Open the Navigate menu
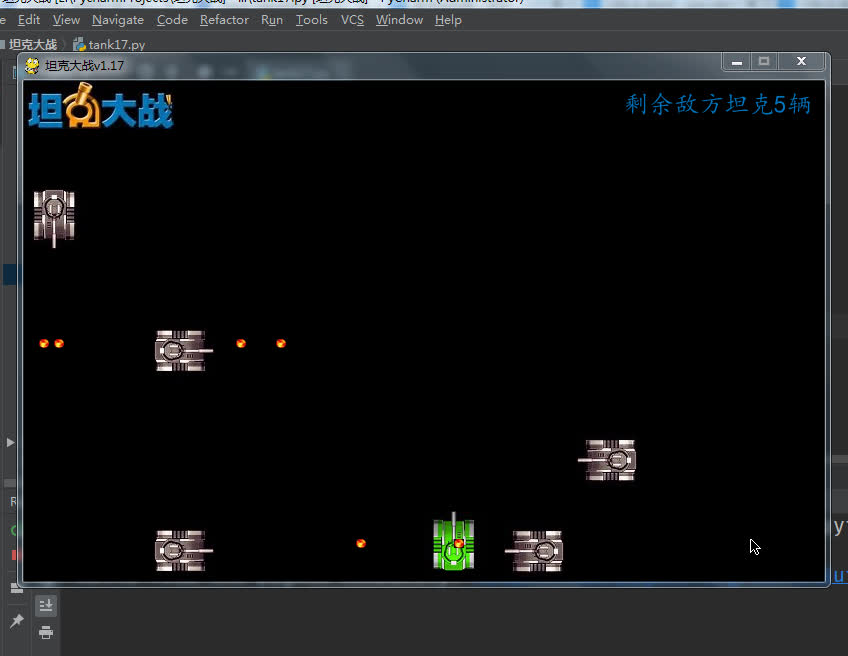This screenshot has height=656, width=848. (118, 20)
